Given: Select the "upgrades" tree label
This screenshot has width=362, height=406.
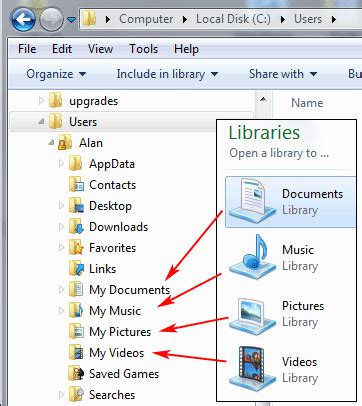Looking at the screenshot, I should (94, 101).
